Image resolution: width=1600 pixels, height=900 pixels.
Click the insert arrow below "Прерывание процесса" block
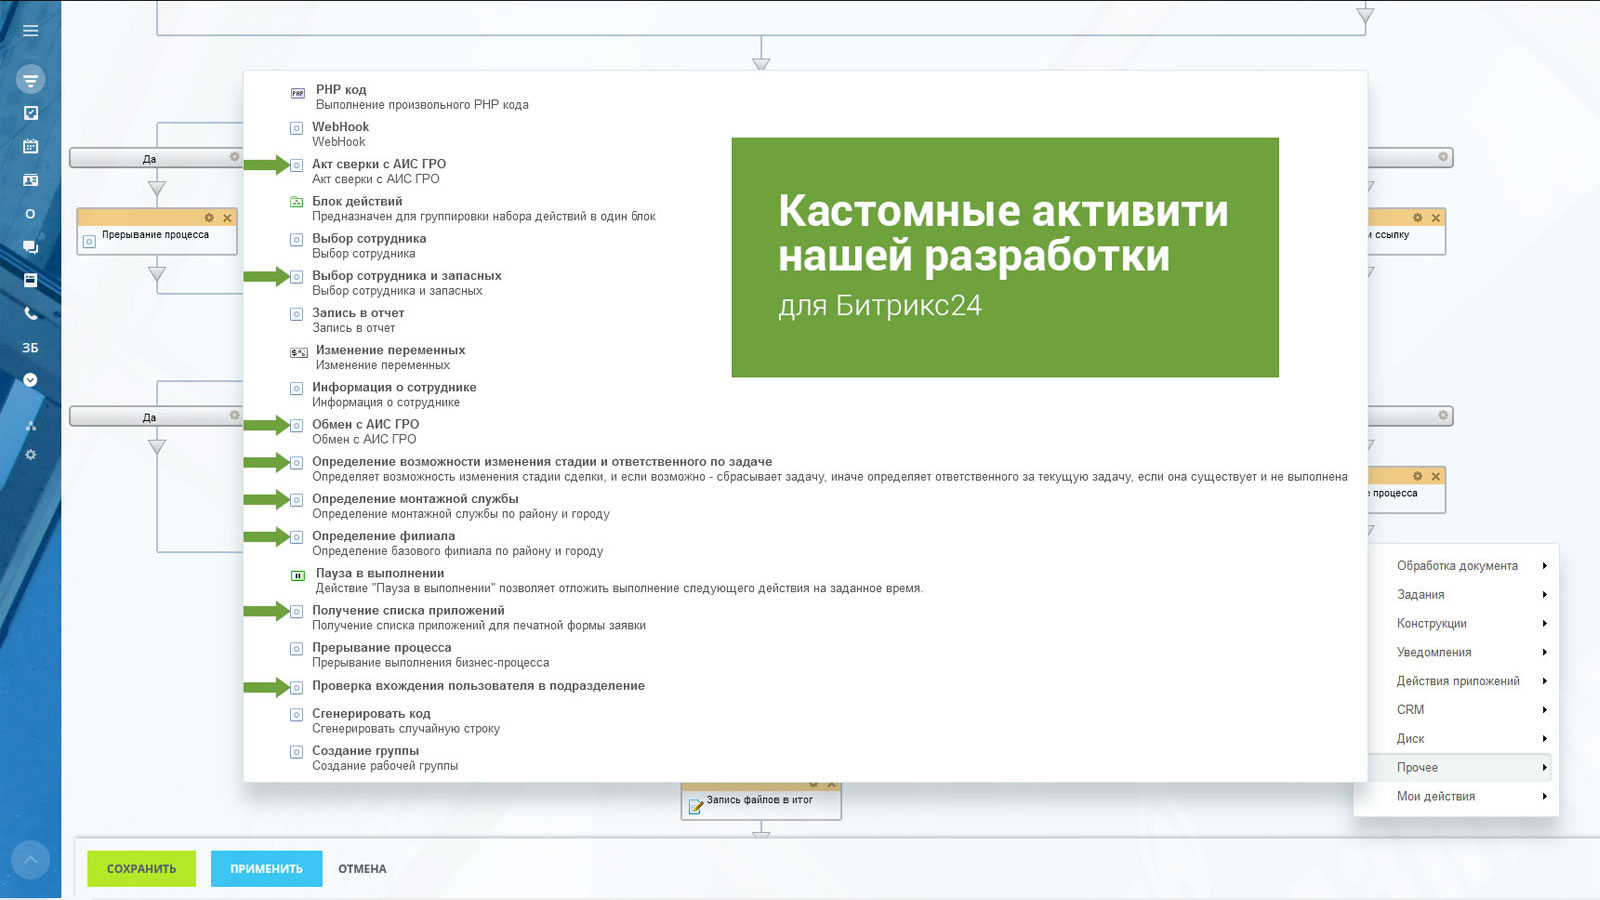point(157,273)
